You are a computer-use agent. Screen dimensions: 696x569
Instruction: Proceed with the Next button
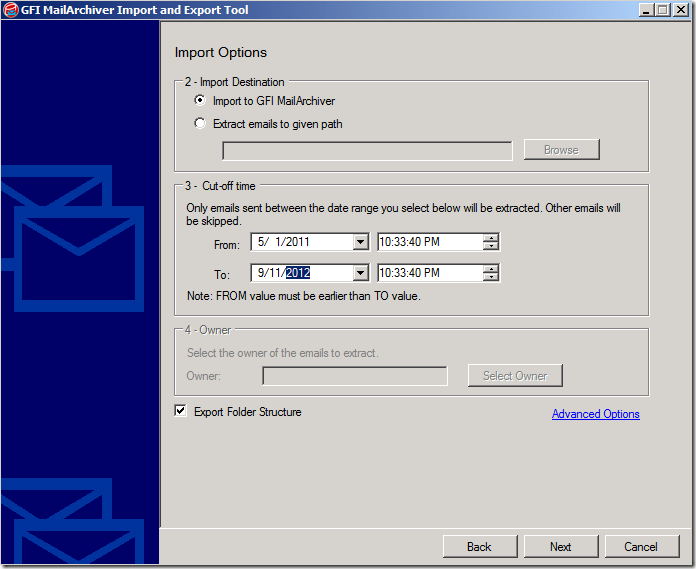point(561,546)
